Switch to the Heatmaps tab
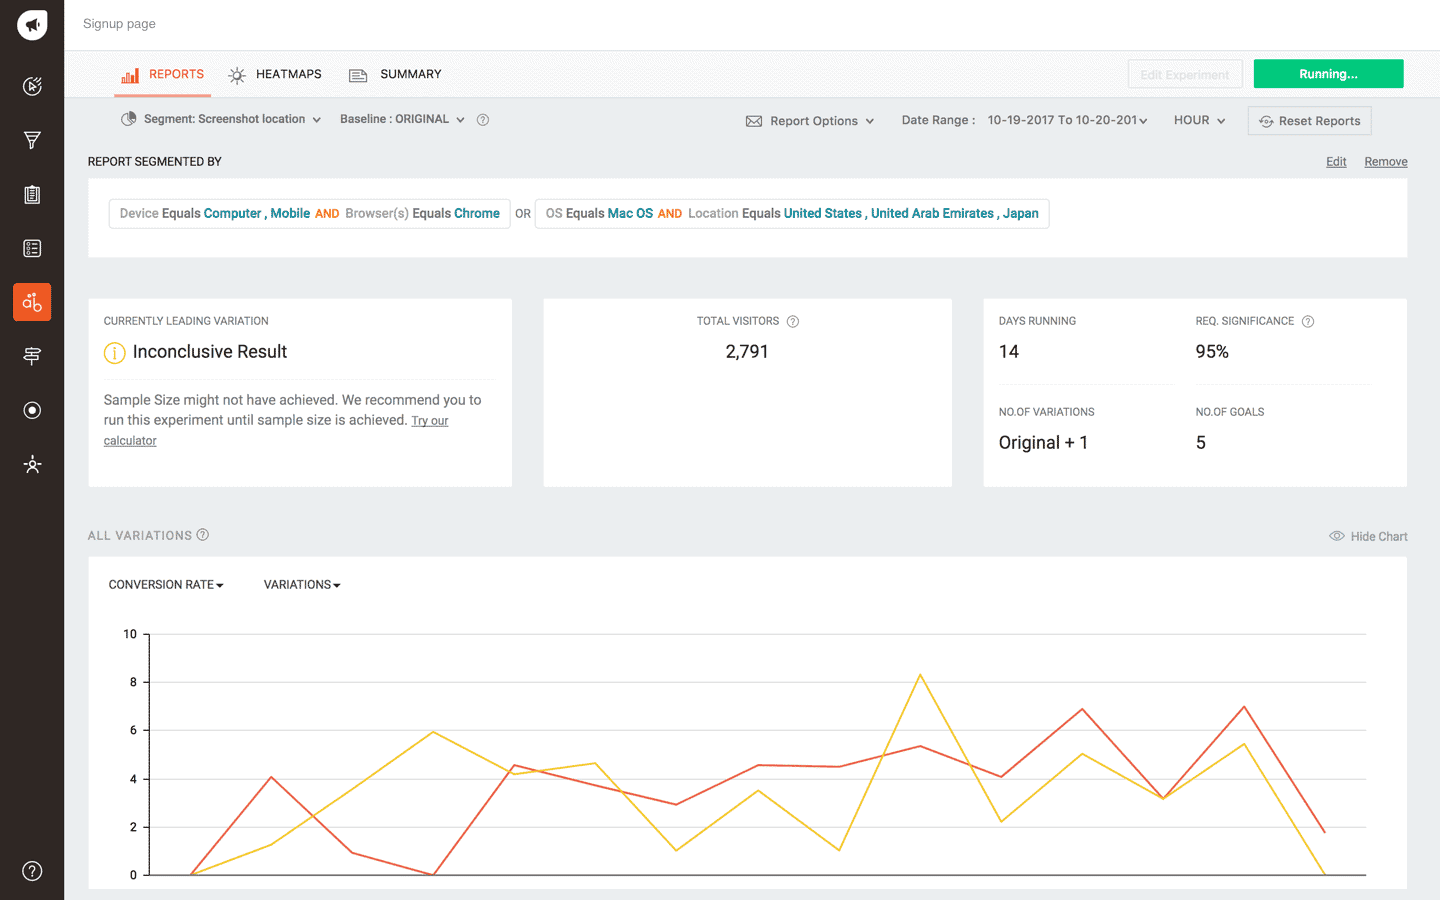This screenshot has width=1440, height=900. click(x=275, y=74)
